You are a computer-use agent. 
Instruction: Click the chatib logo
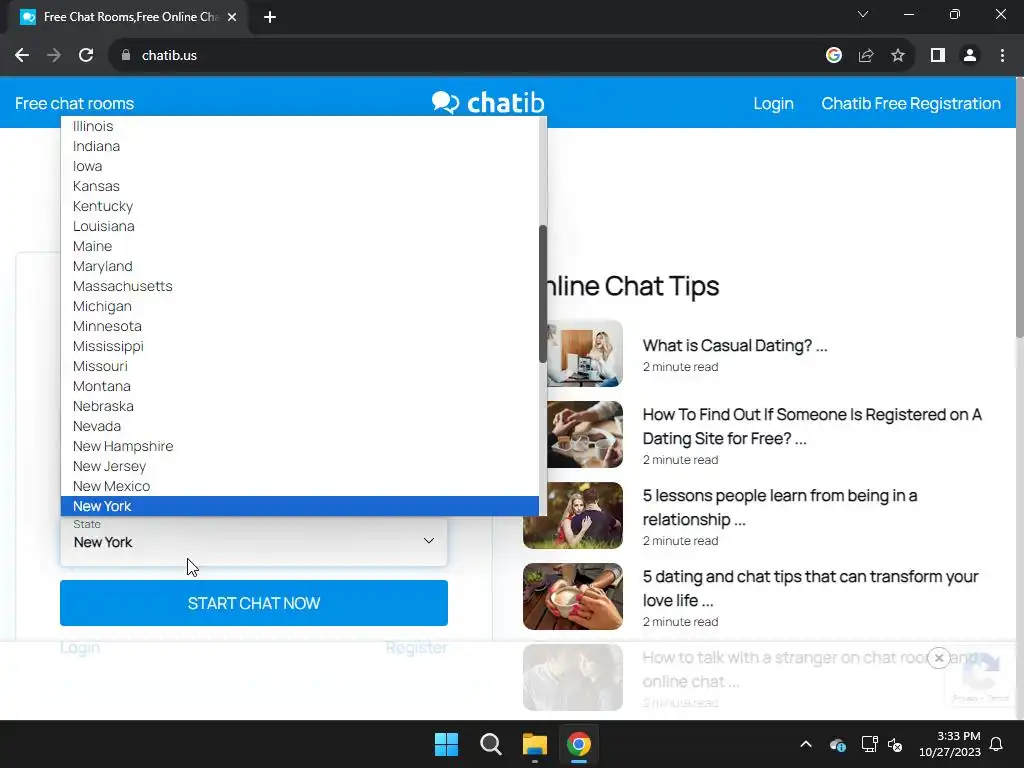tap(488, 103)
